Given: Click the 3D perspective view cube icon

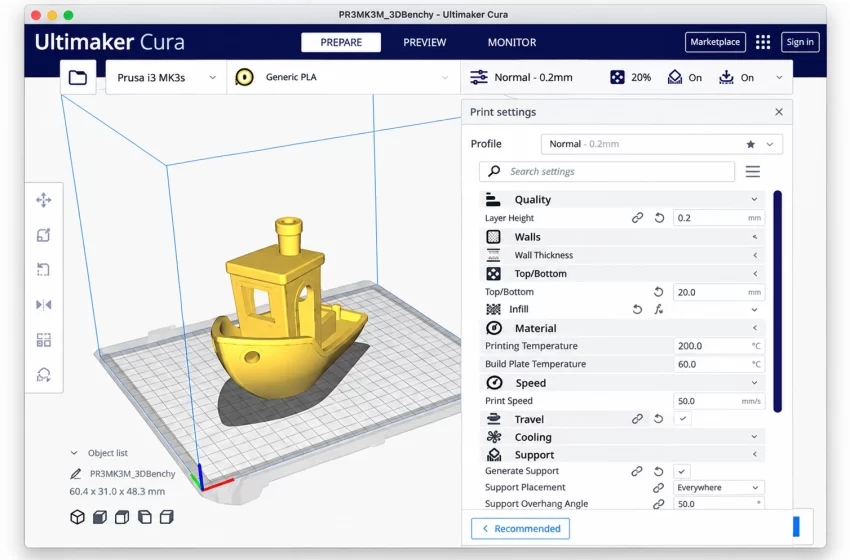Looking at the screenshot, I should [x=78, y=517].
